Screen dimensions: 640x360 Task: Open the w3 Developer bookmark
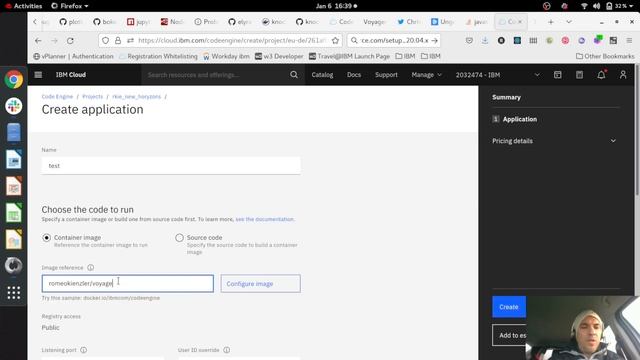279,56
